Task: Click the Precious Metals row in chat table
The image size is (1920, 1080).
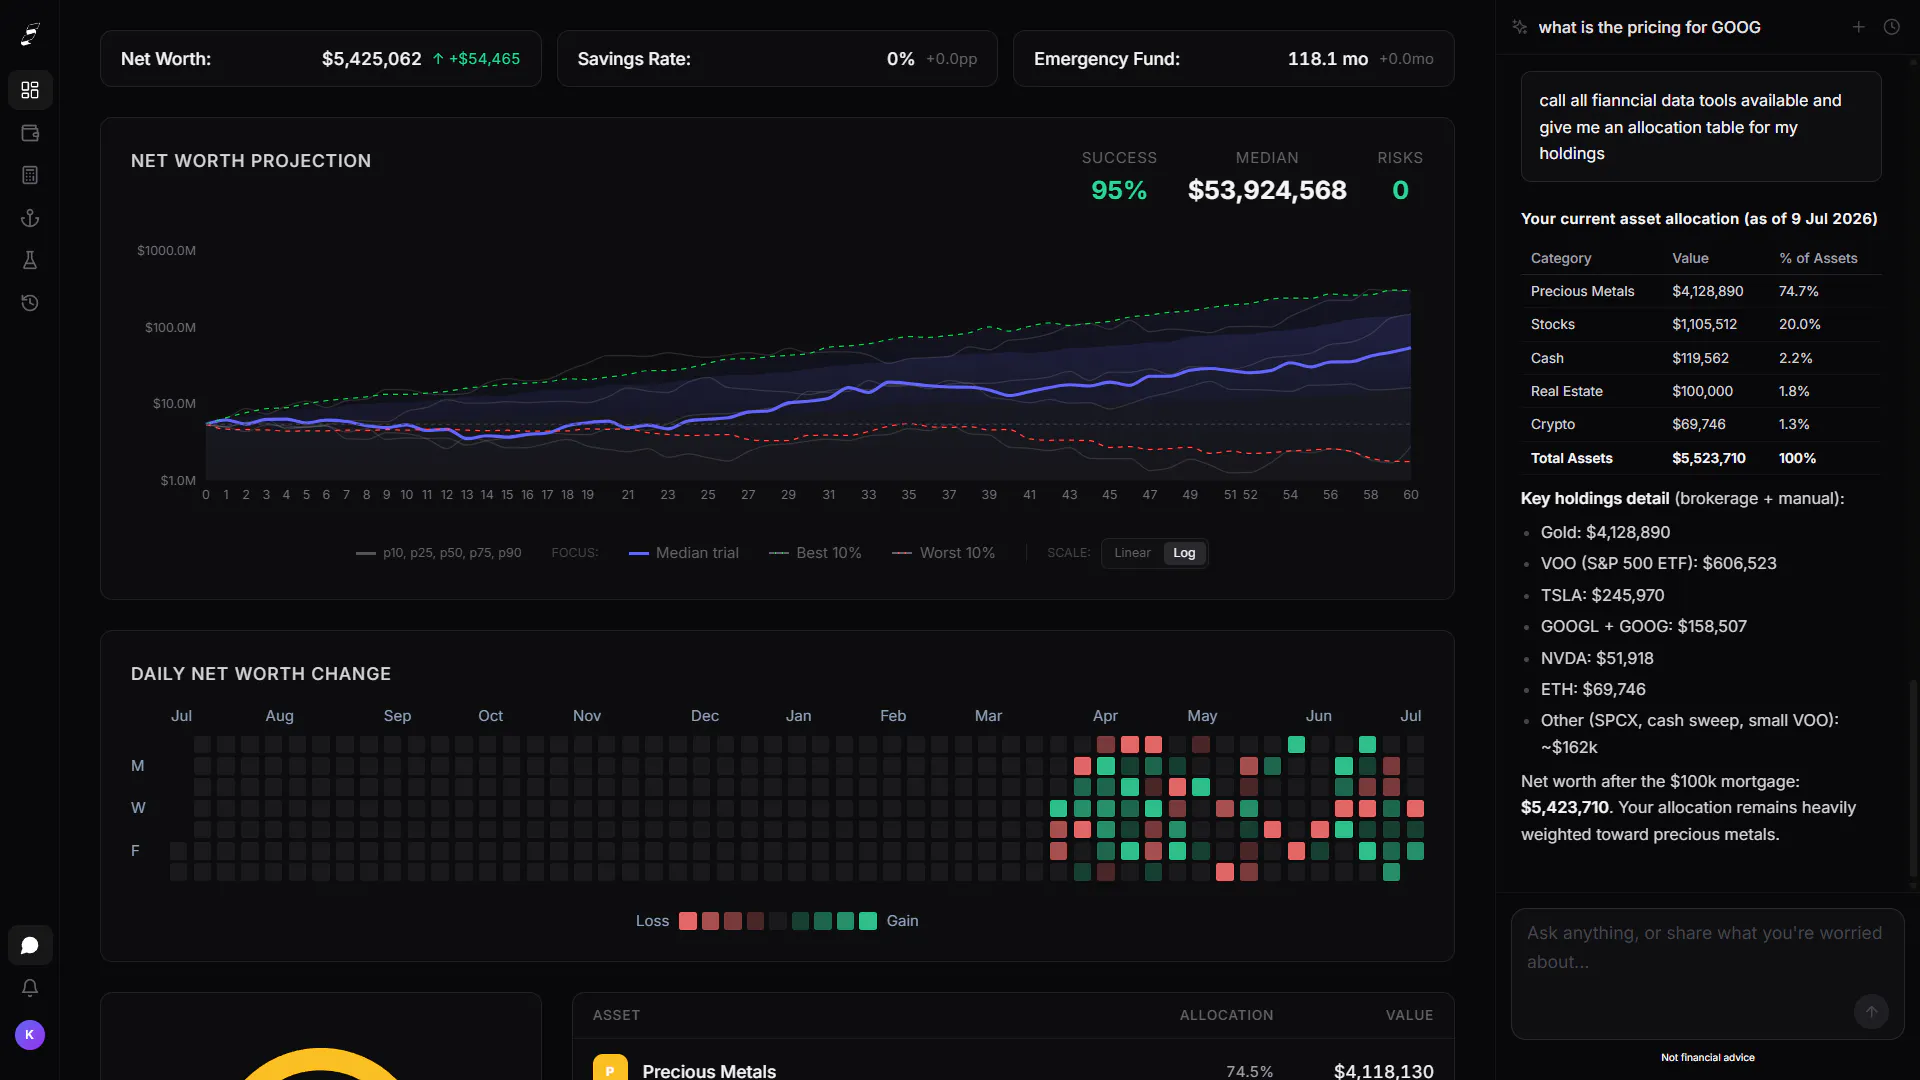Action: point(1701,291)
